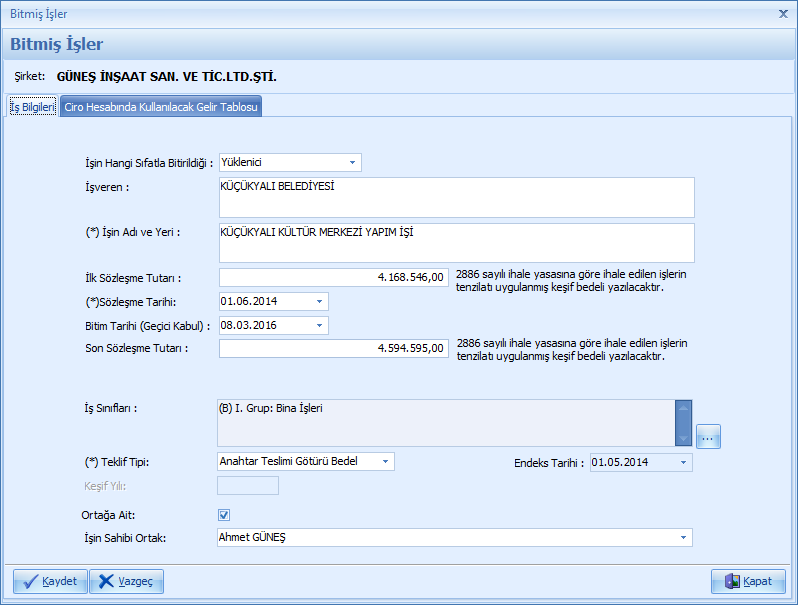This screenshot has height=605, width=798.
Task: Open the Endeks Tarihi date dropdown
Action: pyautogui.click(x=683, y=462)
